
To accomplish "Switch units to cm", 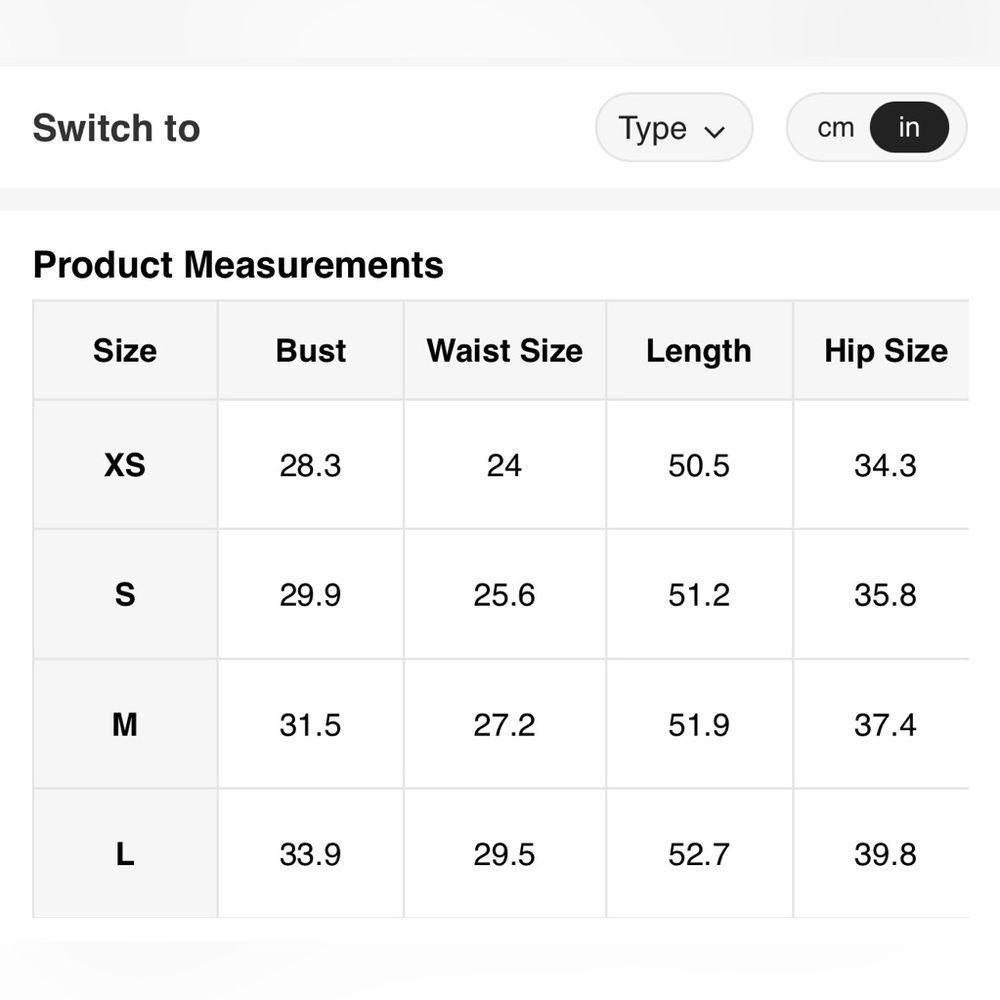I will click(835, 128).
